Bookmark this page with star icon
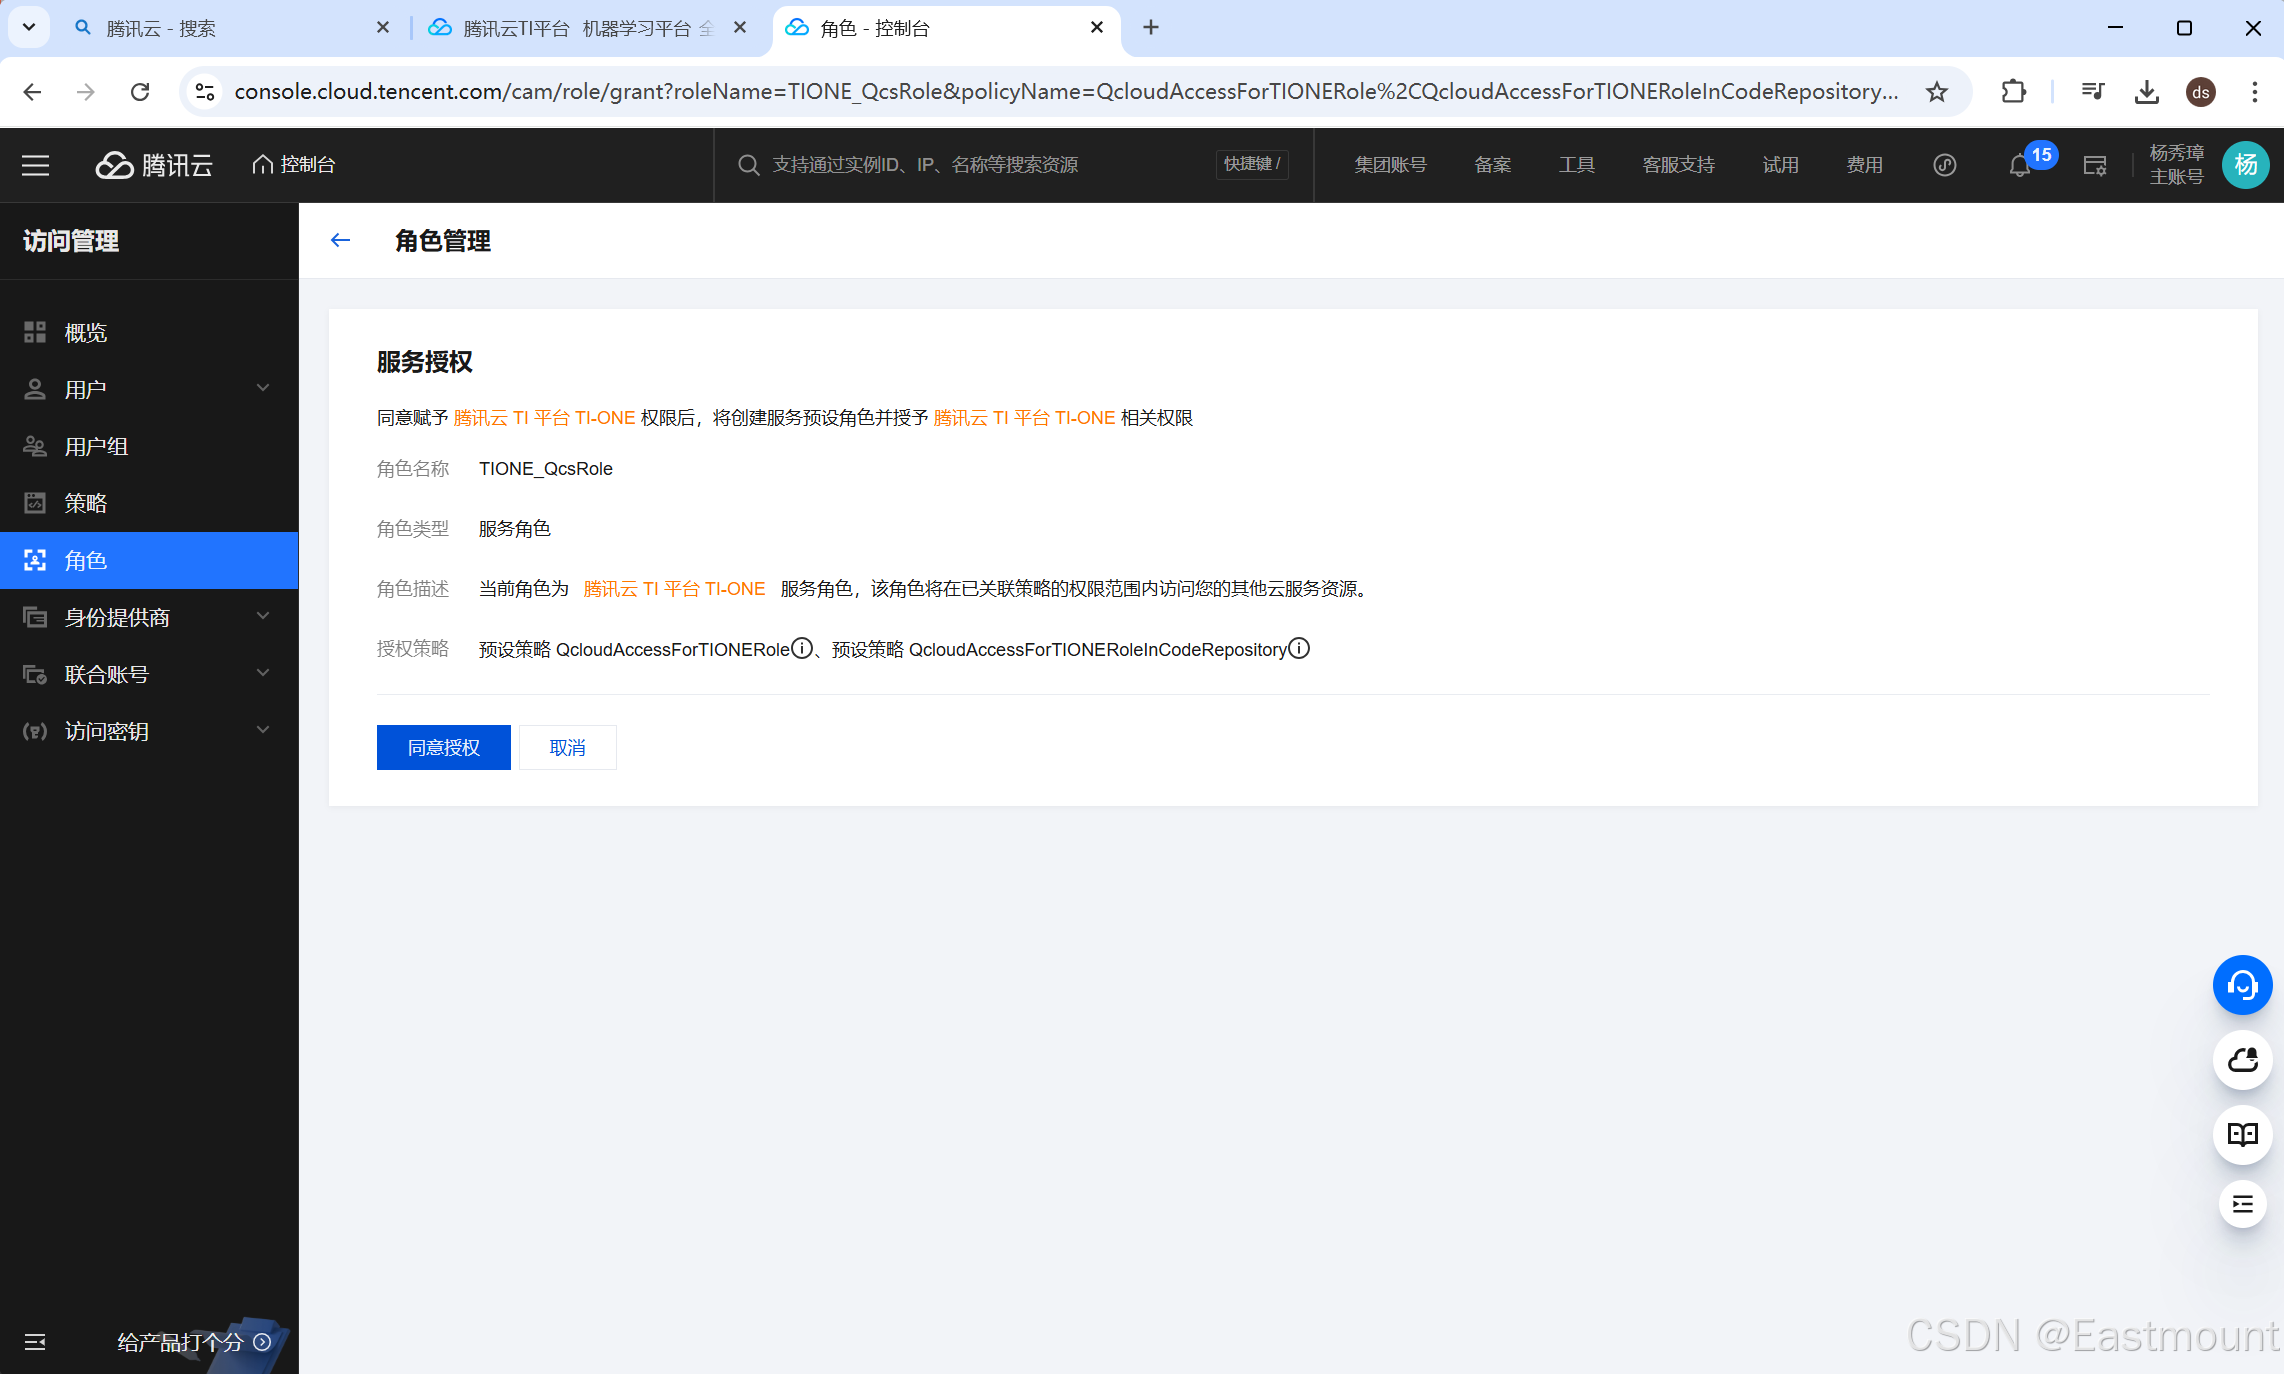Screen dimensions: 2284x1374 click(1937, 92)
